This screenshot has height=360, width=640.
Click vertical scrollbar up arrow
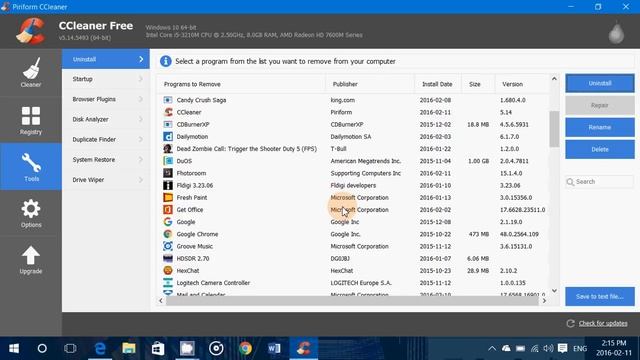tap(554, 79)
